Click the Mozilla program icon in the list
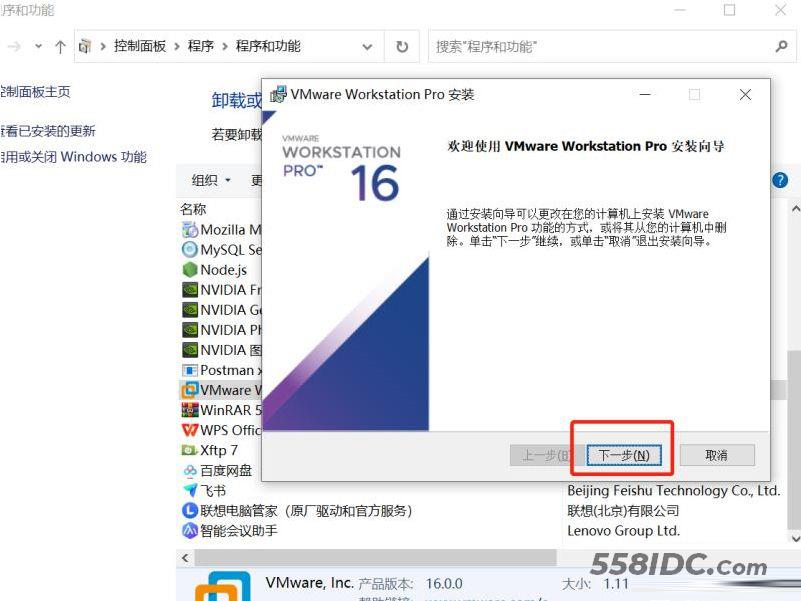 pyautogui.click(x=190, y=230)
